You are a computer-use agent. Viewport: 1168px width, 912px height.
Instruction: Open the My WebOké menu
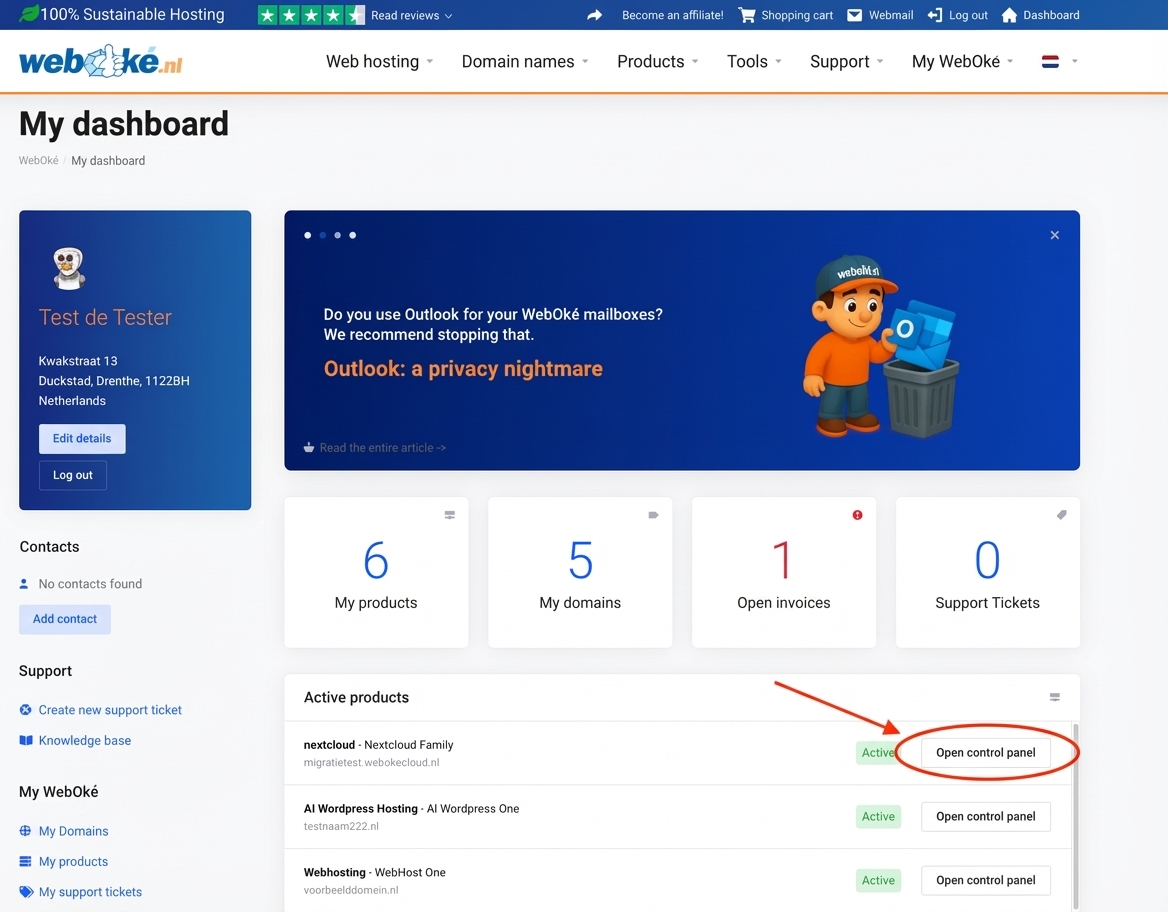coord(962,62)
